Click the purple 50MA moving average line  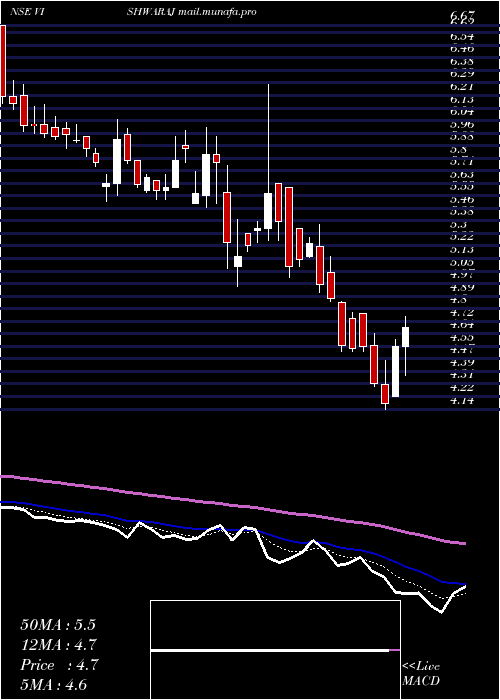click(233, 506)
